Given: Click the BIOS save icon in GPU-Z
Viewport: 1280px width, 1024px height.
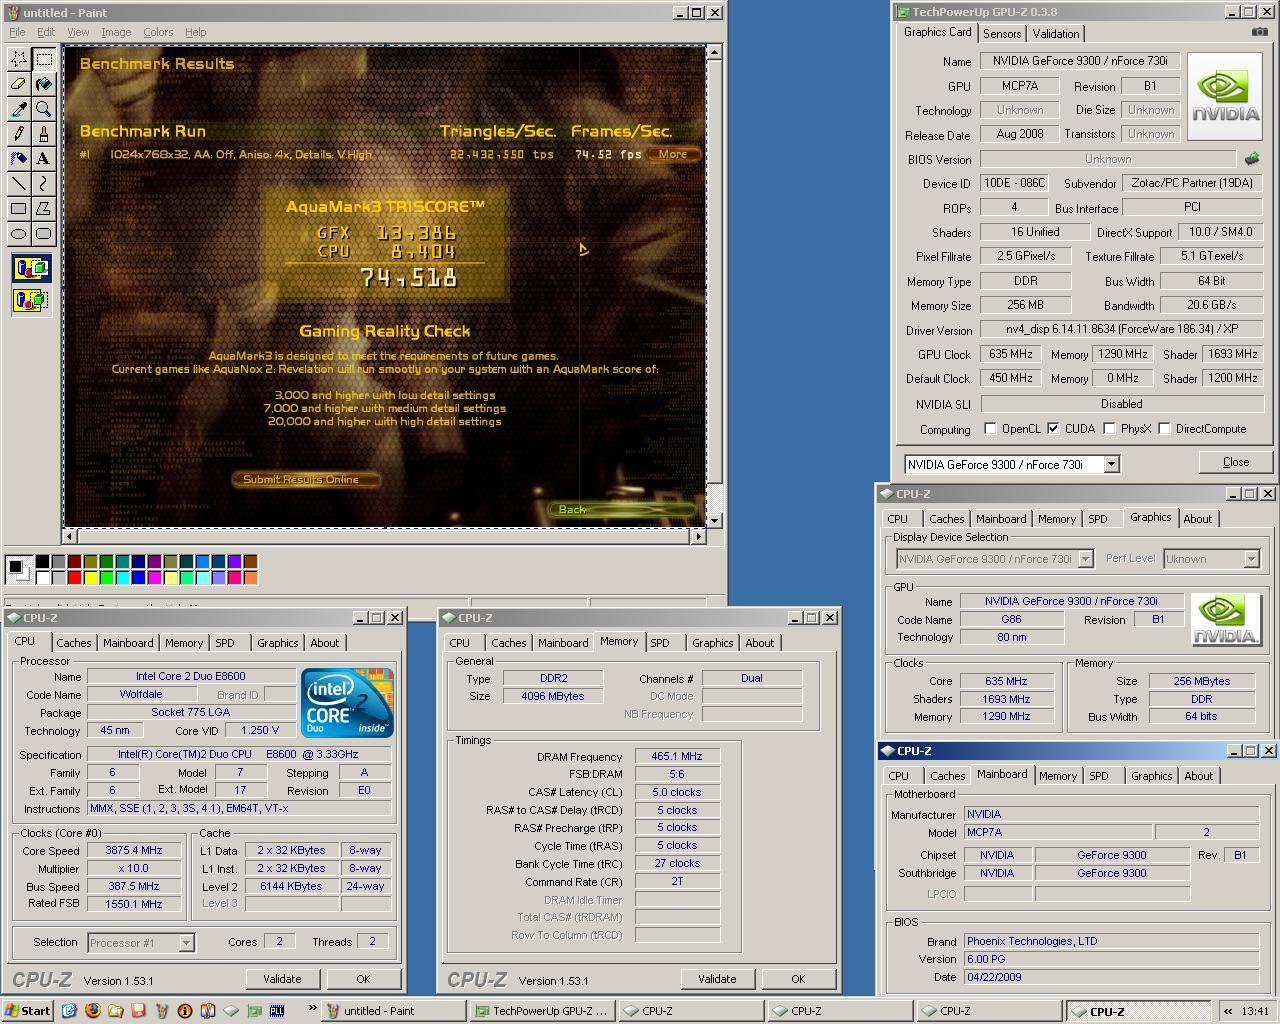Looking at the screenshot, I should point(1251,158).
